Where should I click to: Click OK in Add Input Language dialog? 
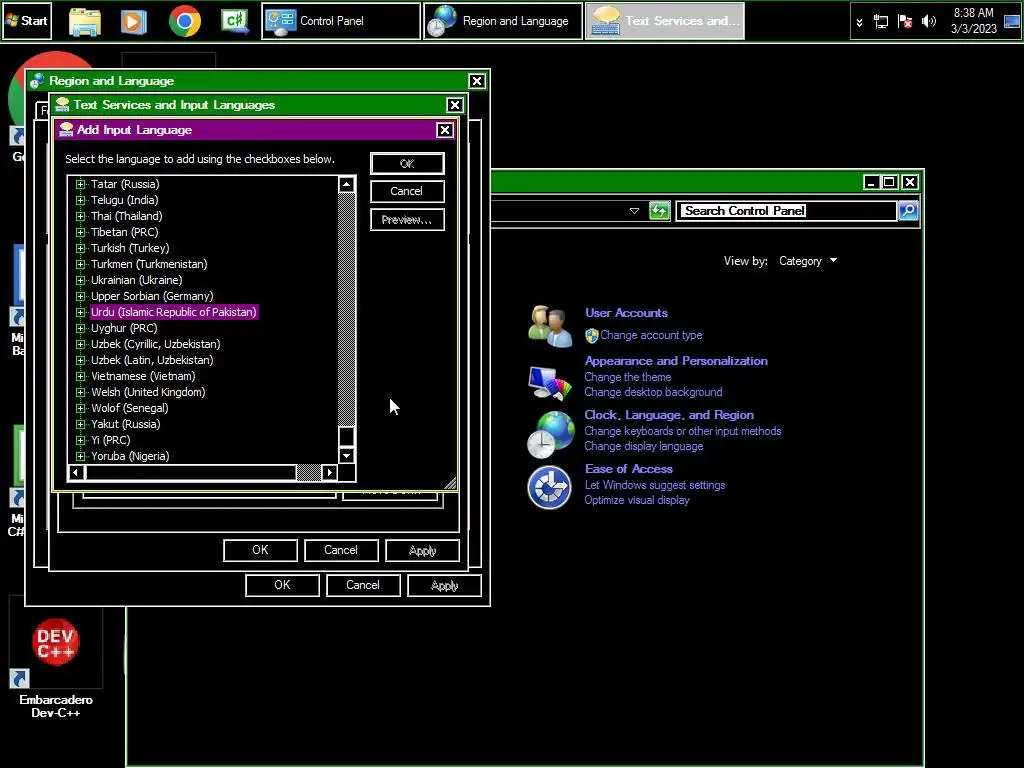pyautogui.click(x=407, y=163)
